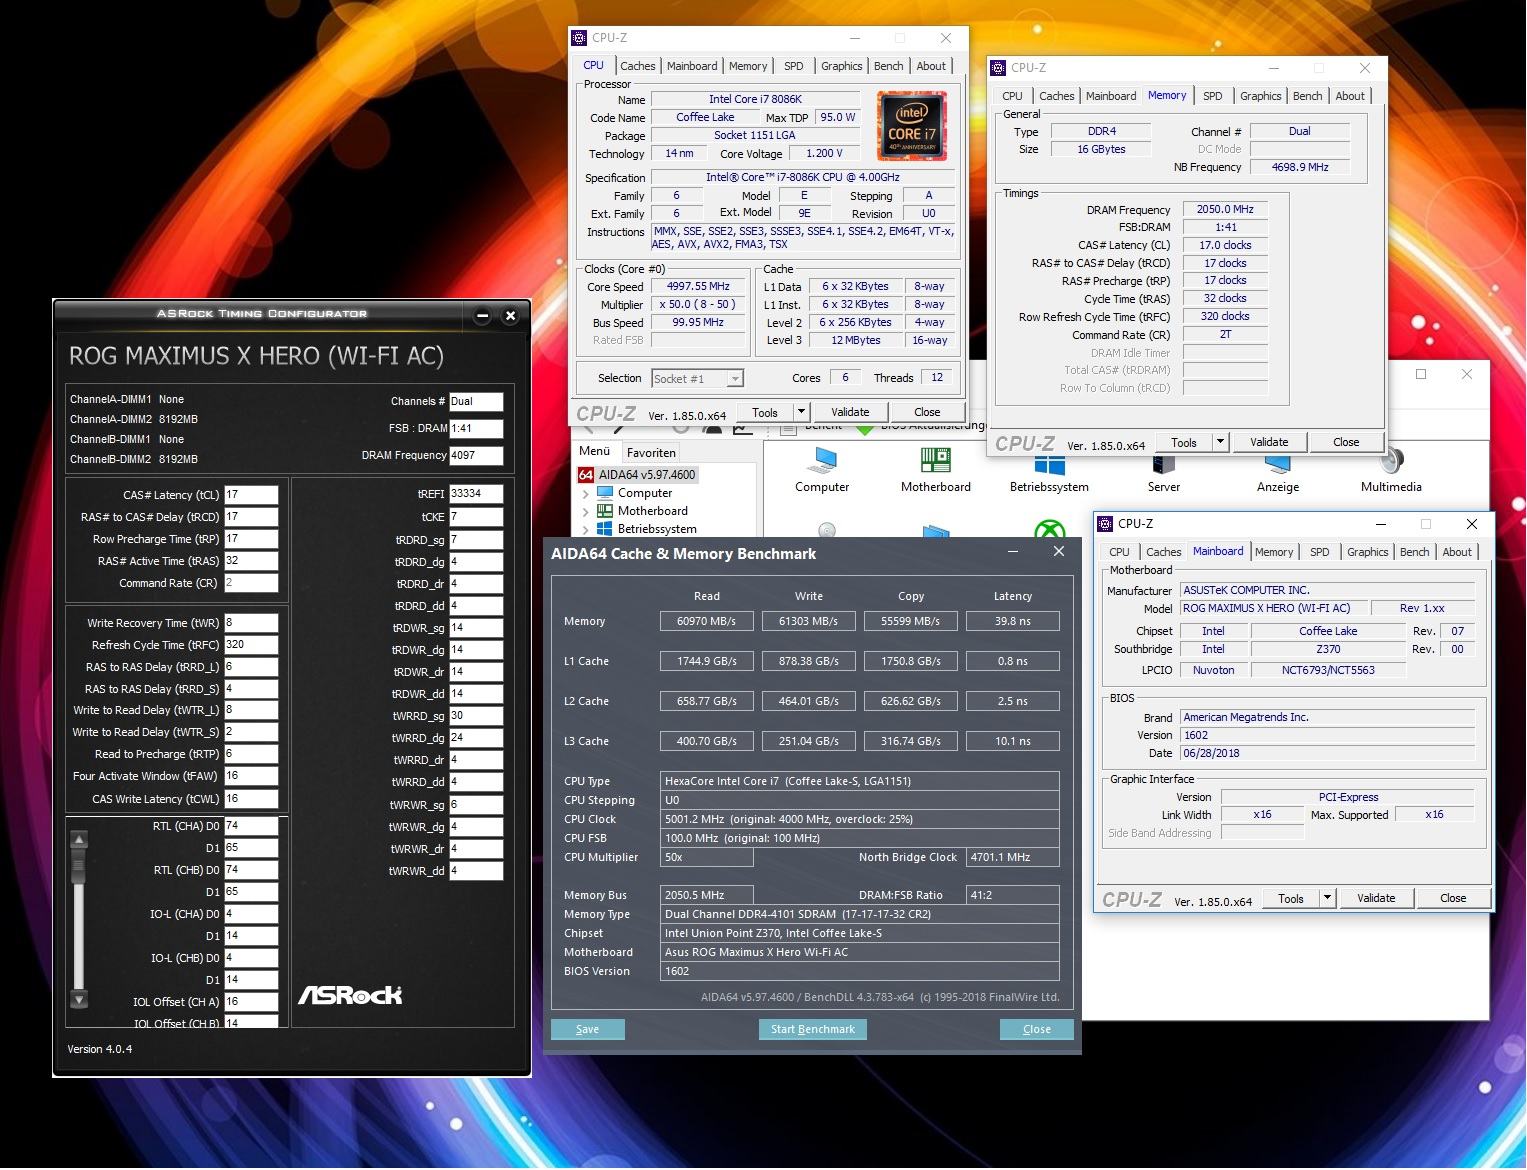1527x1170 pixels.
Task: Click BIOS Date 06/28/2018 in CPU-Z Mainboard
Action: pos(1327,753)
